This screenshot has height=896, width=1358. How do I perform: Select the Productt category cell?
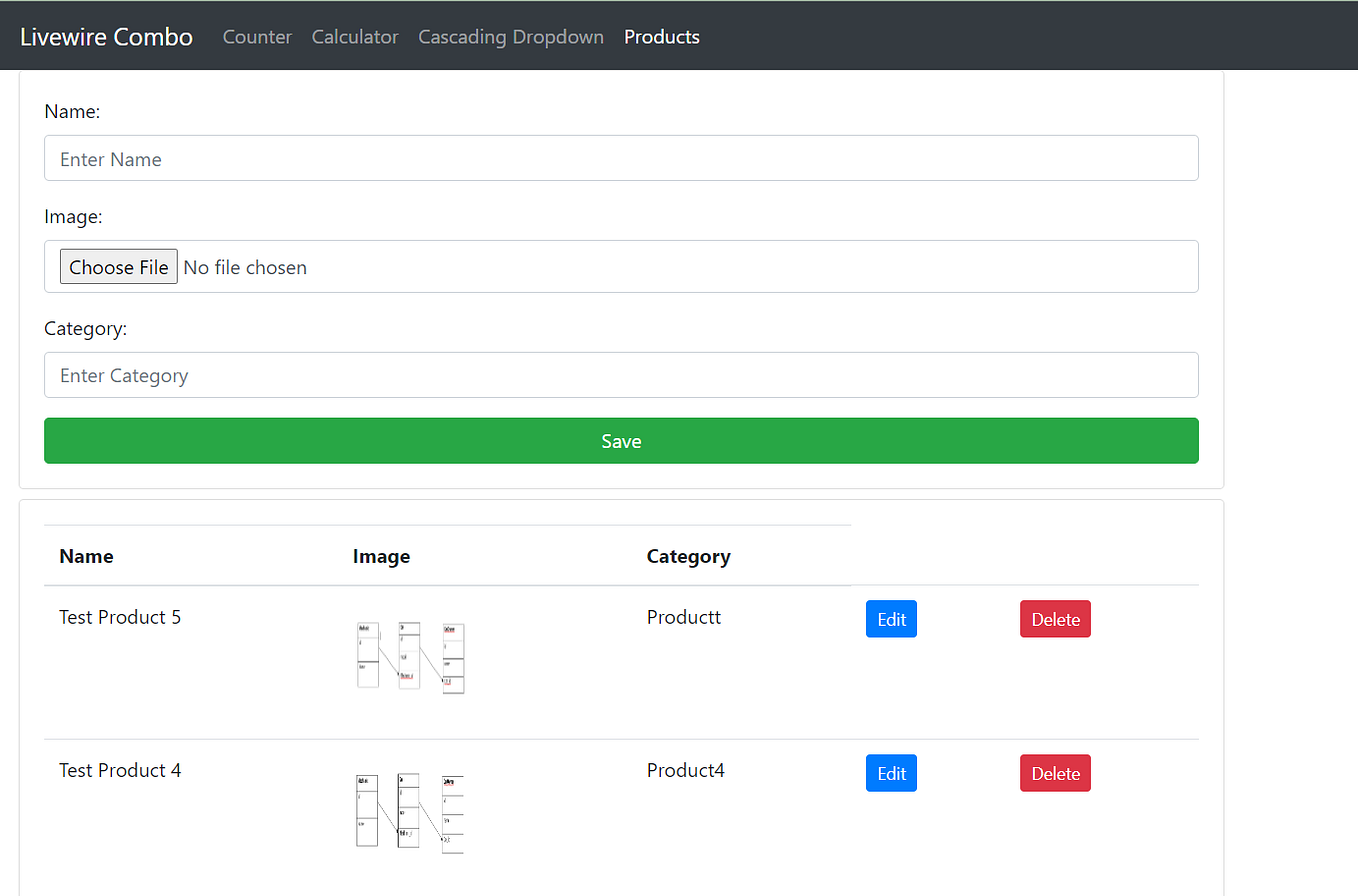684,617
